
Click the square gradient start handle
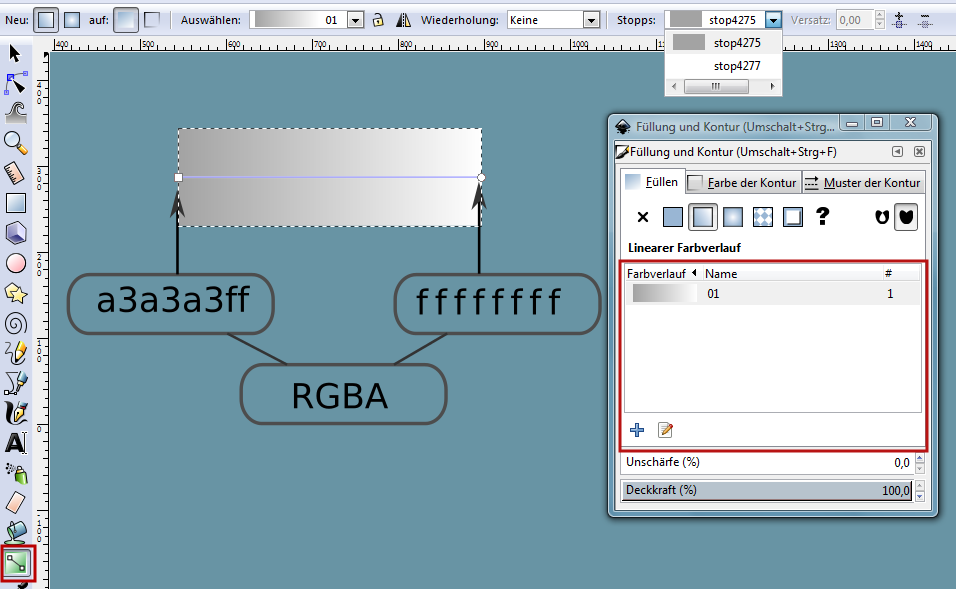178,177
